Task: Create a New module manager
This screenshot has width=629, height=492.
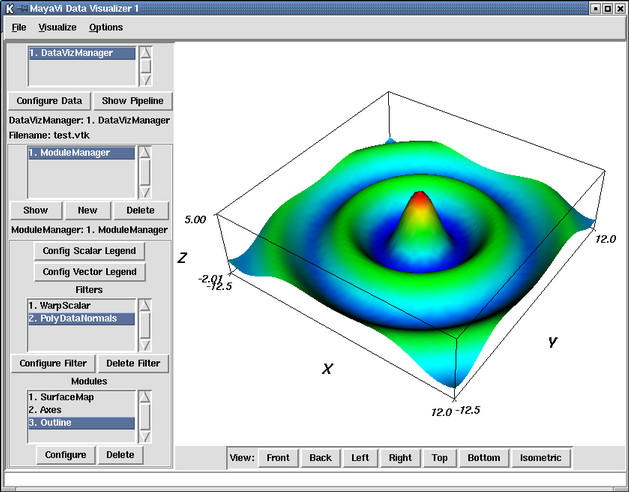Action: 87,210
